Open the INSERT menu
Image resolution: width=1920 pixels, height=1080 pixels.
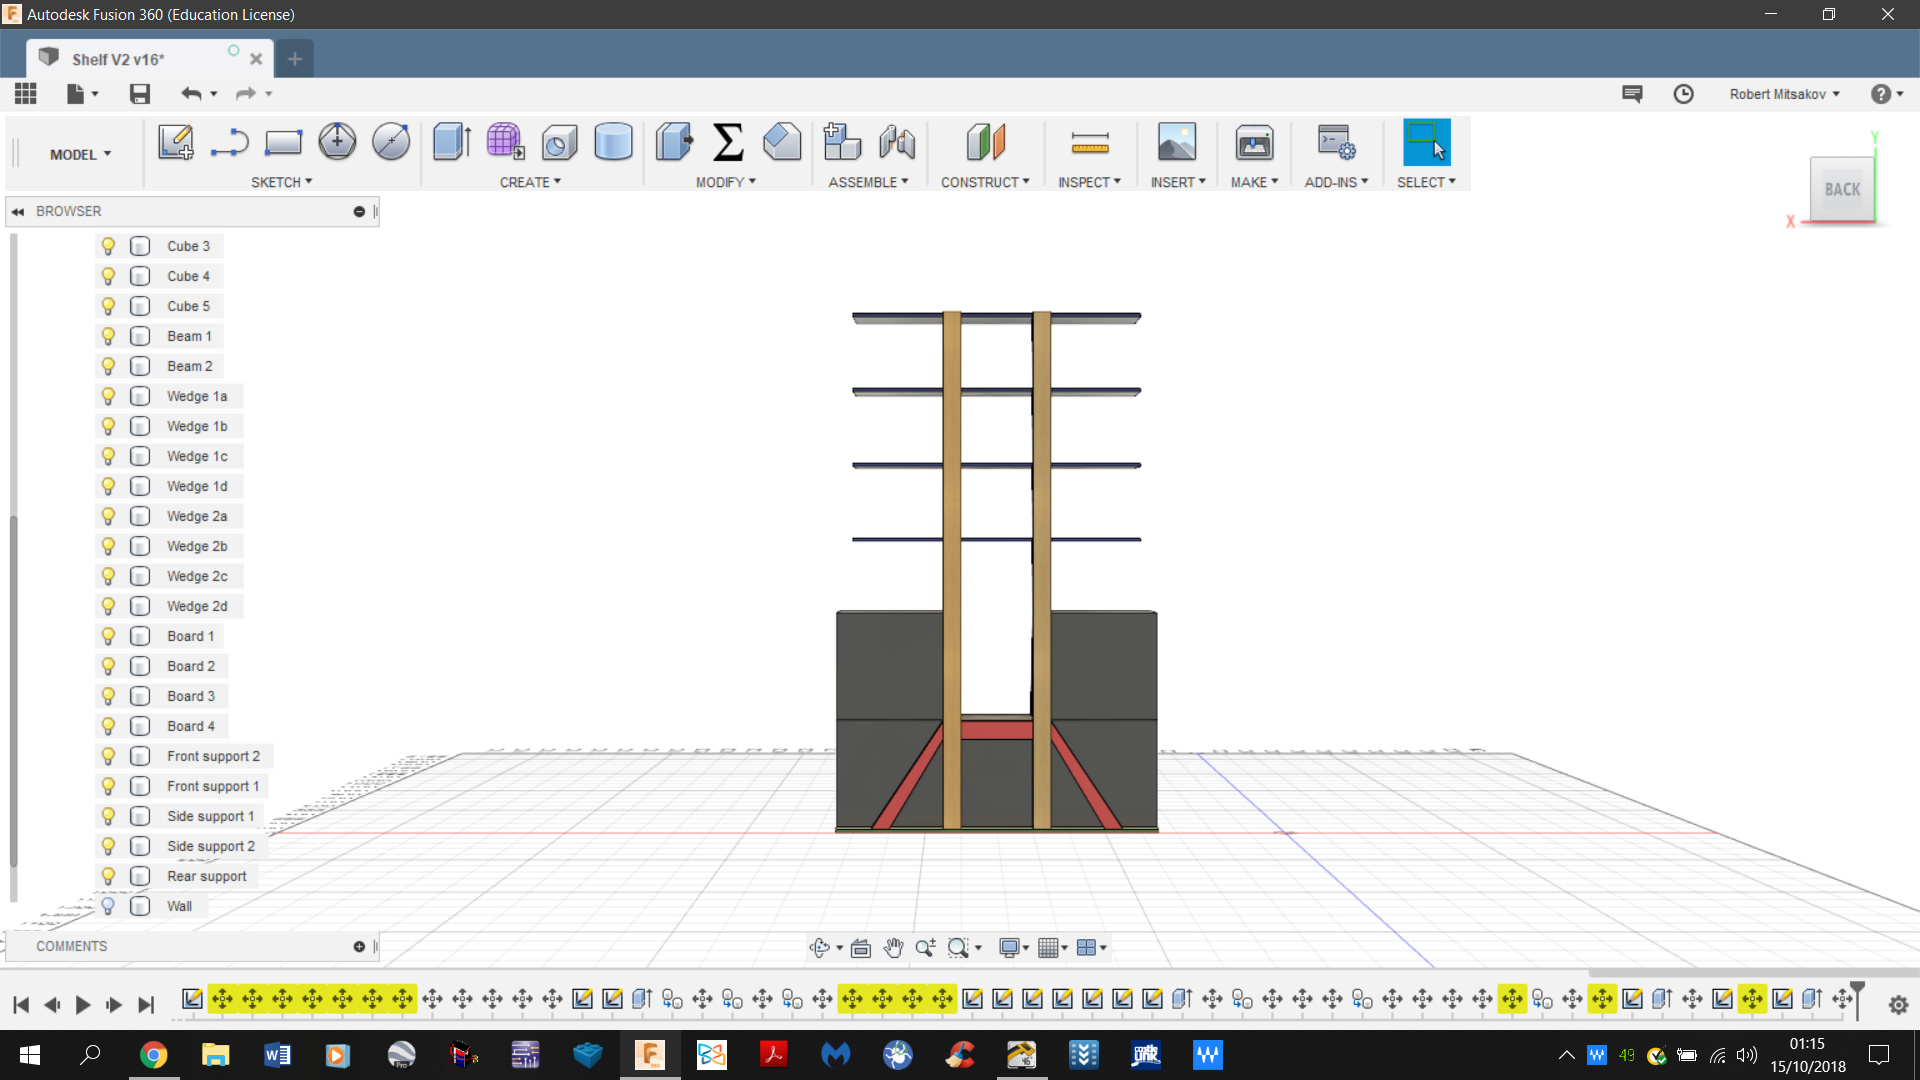coord(1178,182)
